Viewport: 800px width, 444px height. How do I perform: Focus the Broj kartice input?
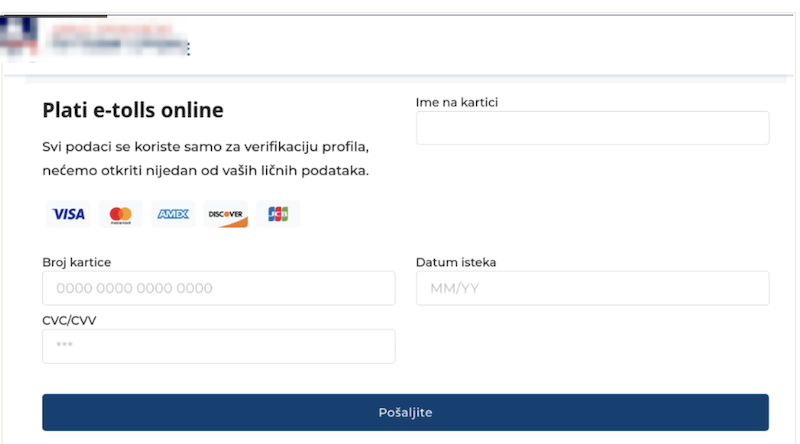219,288
